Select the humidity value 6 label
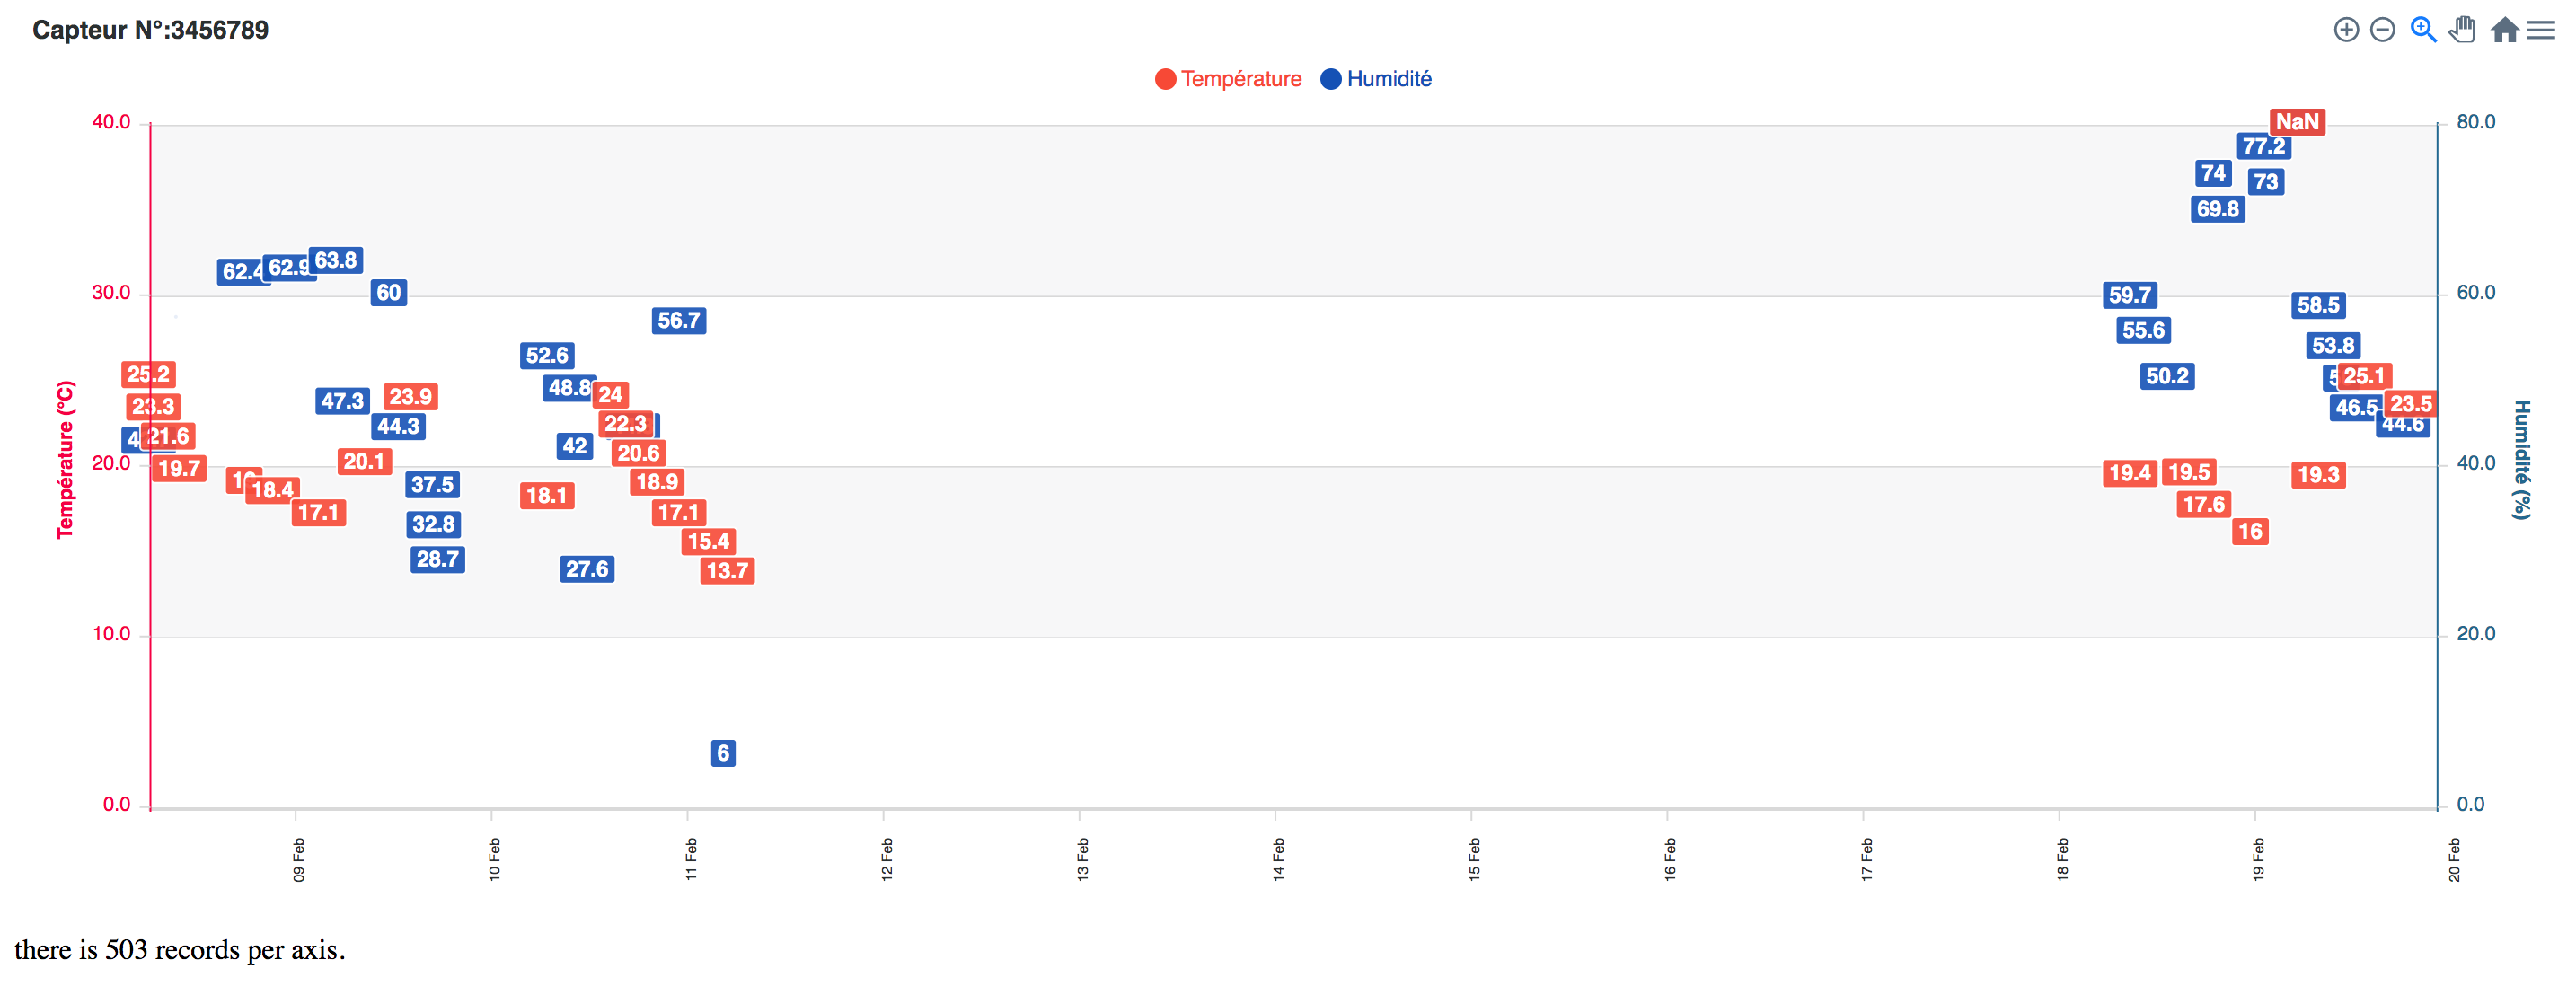Screen dimensions: 2576x995 pos(723,753)
